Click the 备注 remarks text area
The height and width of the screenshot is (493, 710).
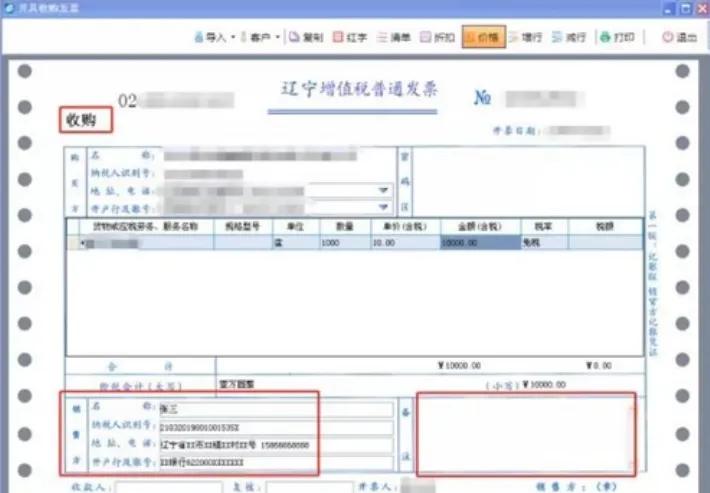pos(526,434)
